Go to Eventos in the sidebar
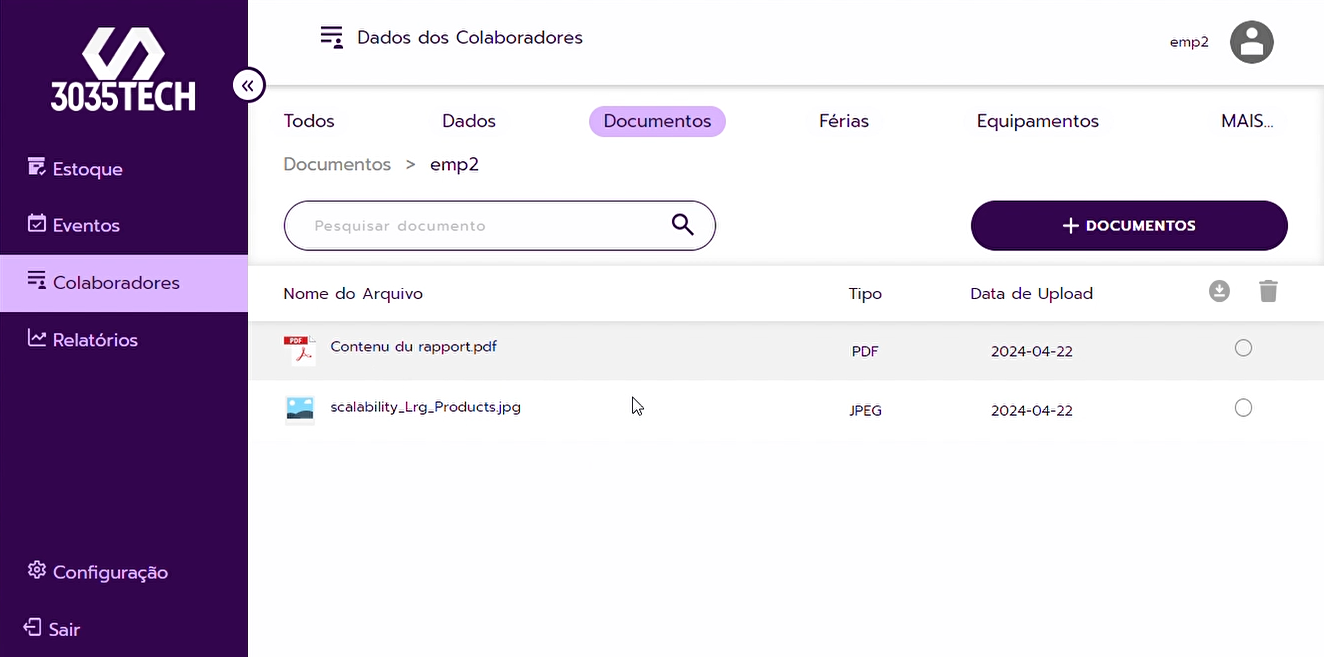 tap(73, 225)
